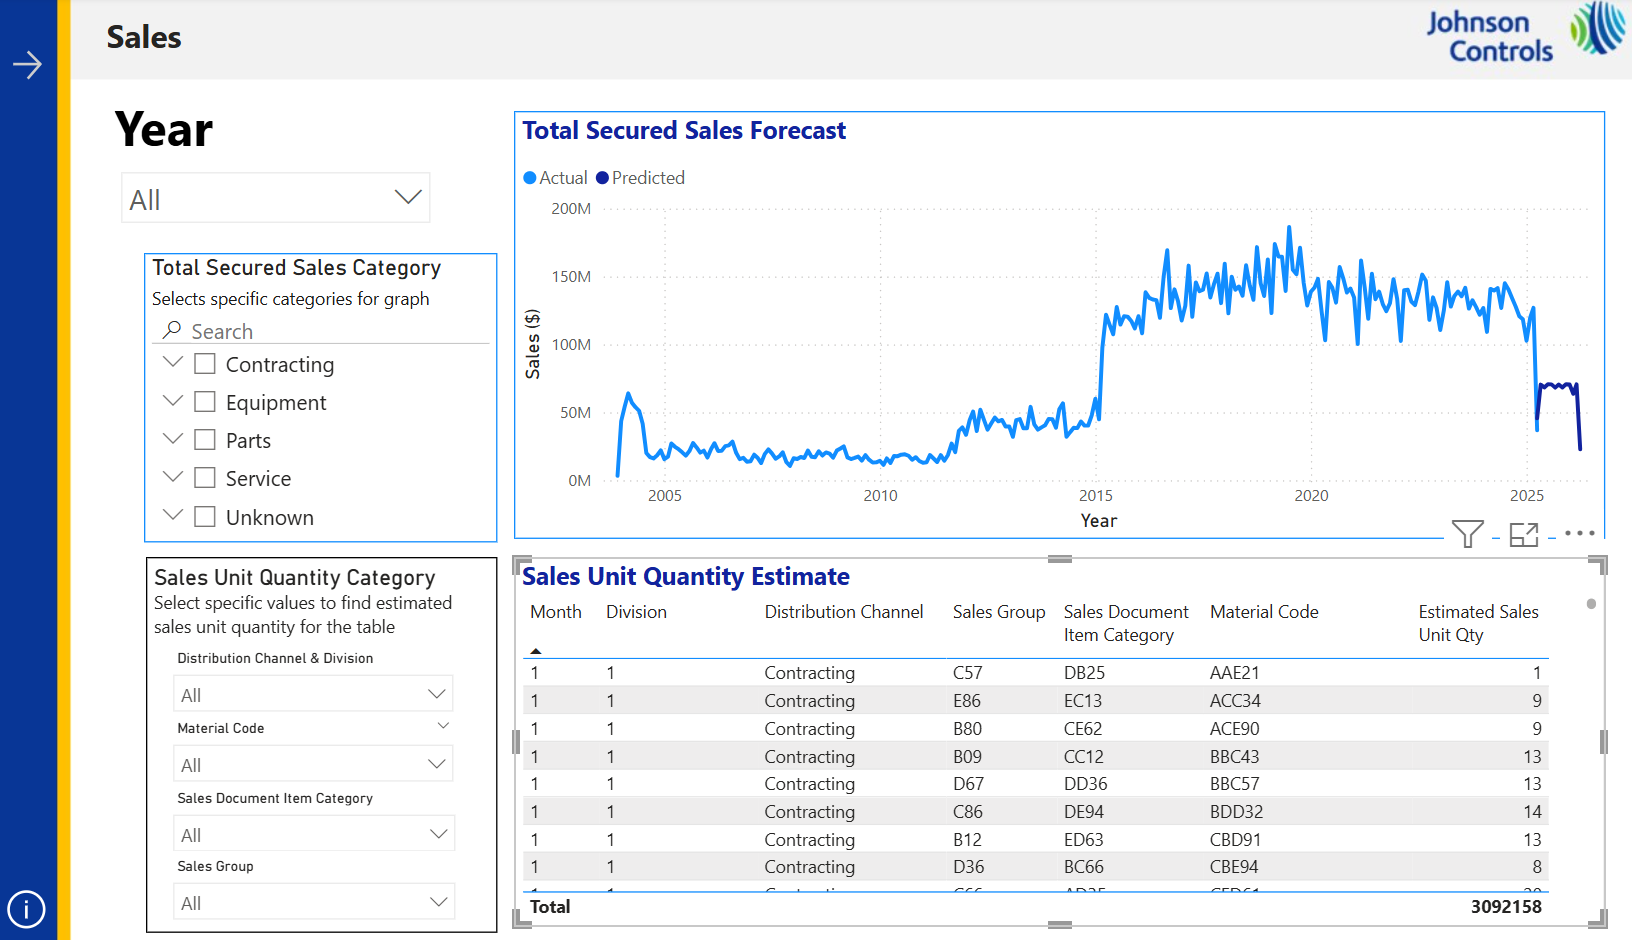The width and height of the screenshot is (1632, 940).
Task: Click the Month column sort arrow
Action: [536, 651]
